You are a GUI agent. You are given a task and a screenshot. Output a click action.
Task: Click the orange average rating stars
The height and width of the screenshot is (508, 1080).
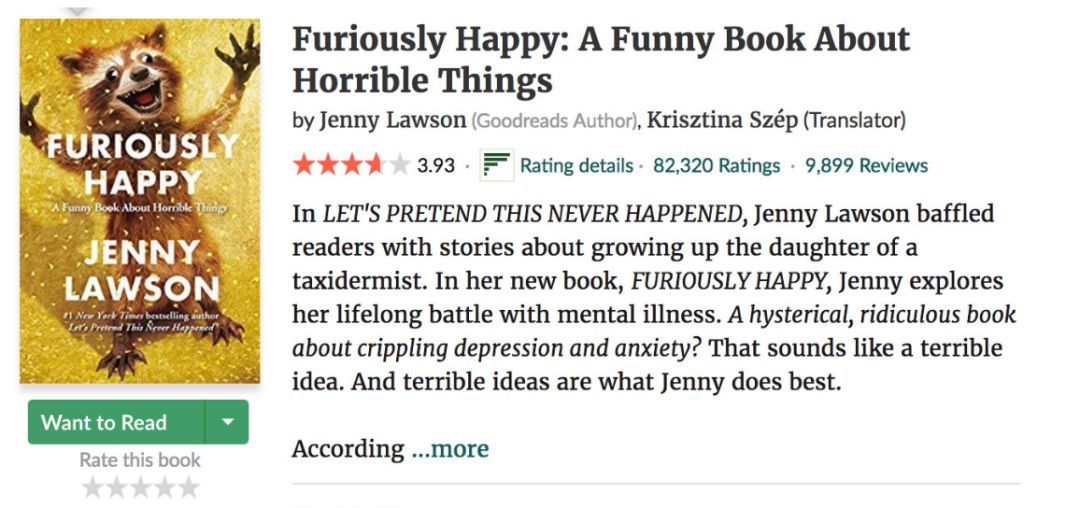coord(351,165)
